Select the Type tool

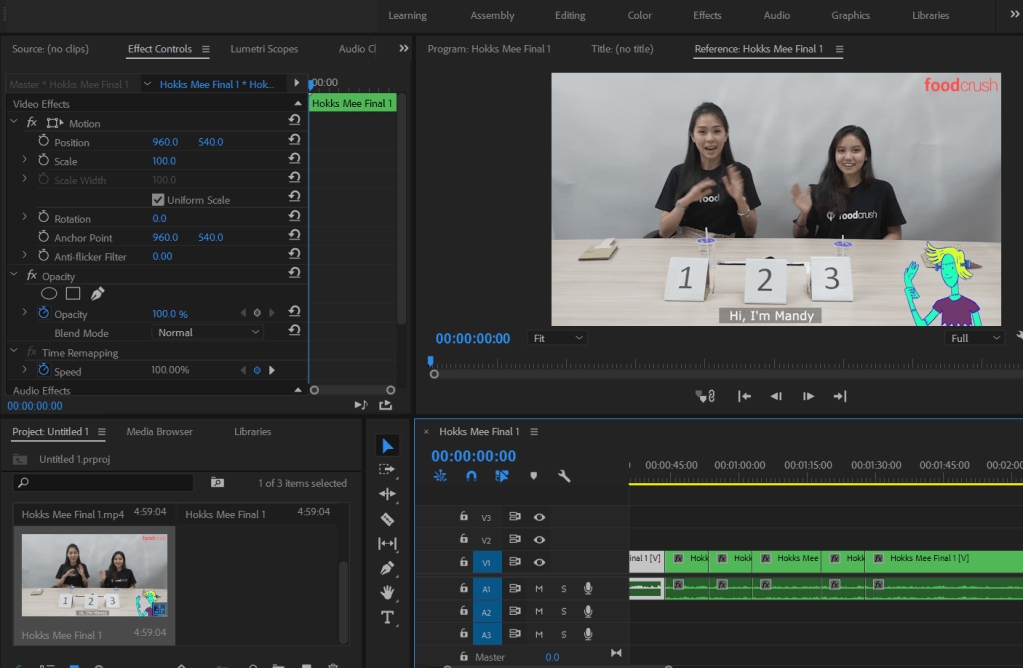coord(388,617)
